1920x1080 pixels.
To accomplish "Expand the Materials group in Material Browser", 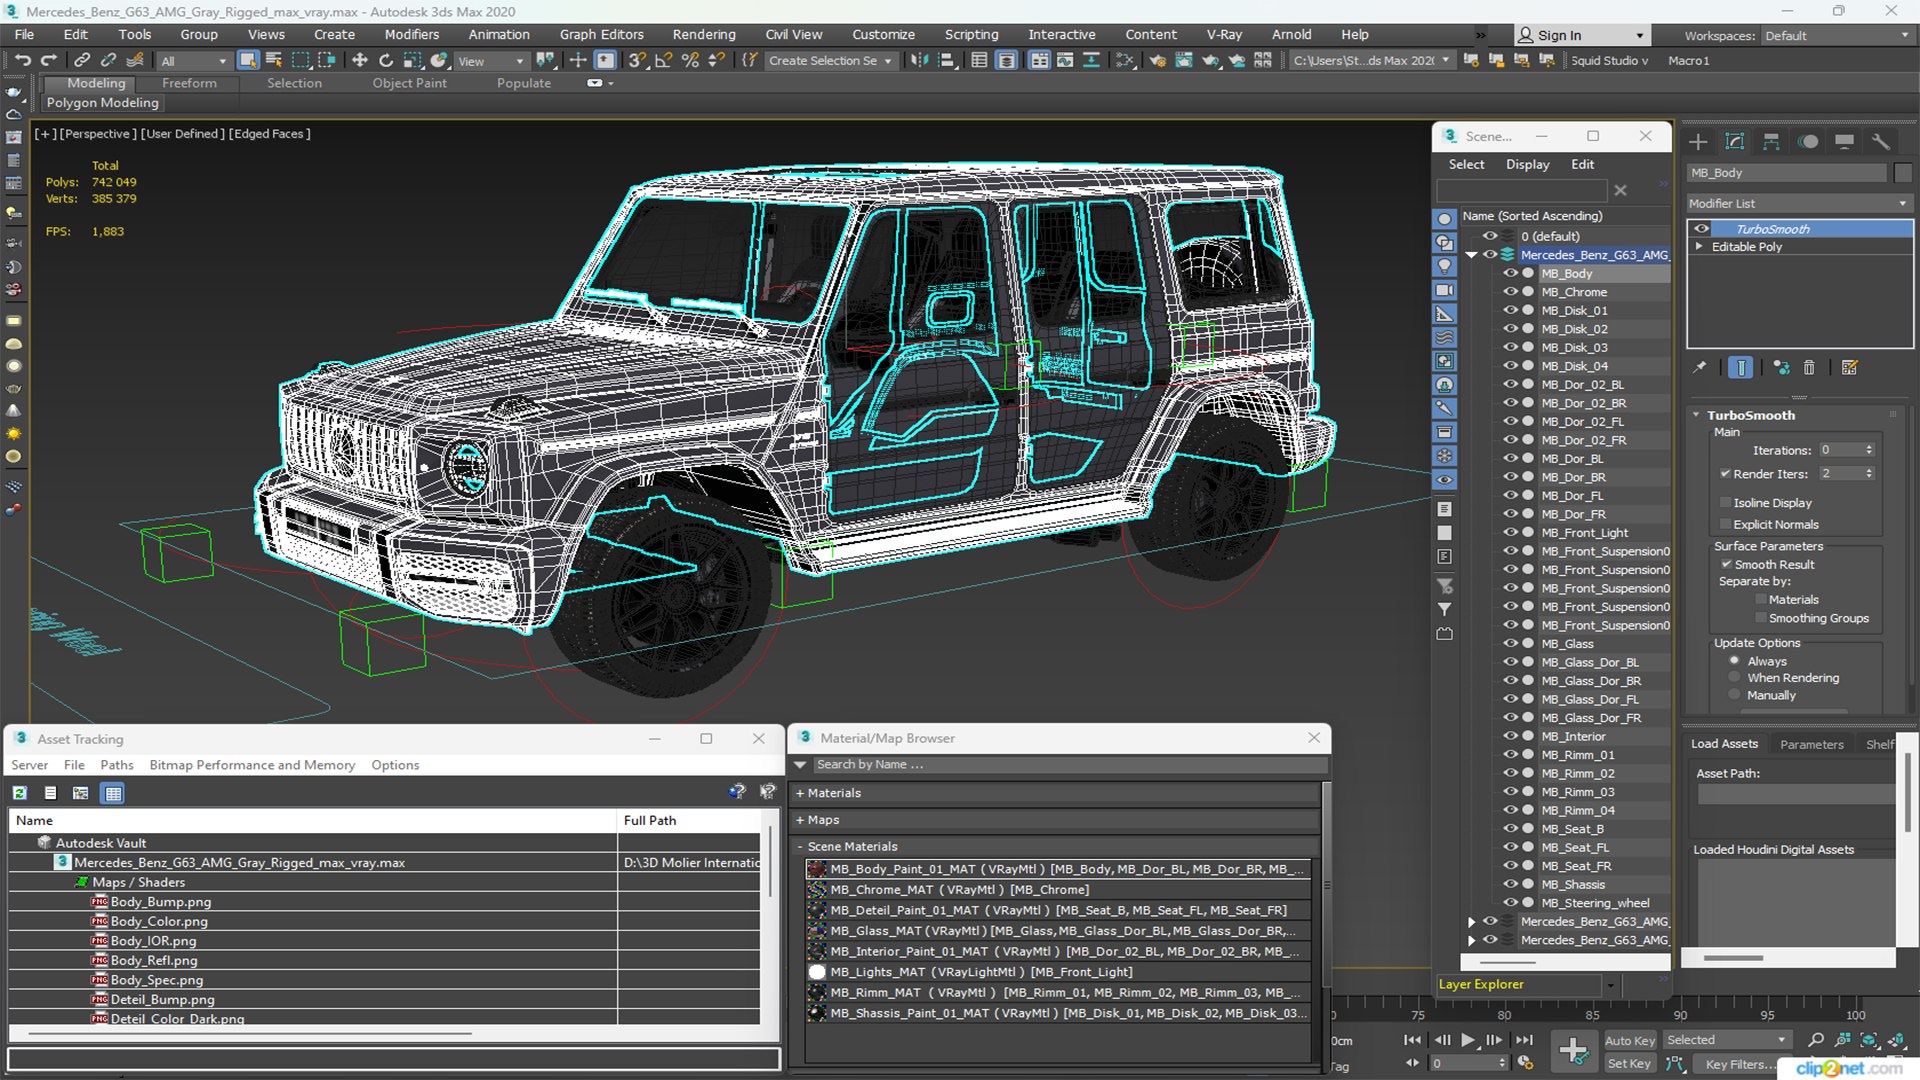I will click(800, 793).
